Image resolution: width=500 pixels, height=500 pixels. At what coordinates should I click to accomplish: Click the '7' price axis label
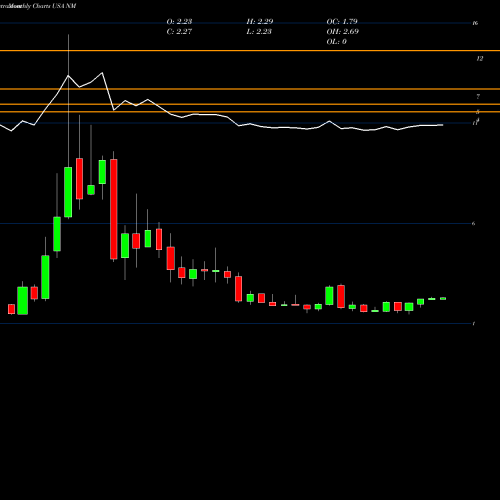pos(478,97)
